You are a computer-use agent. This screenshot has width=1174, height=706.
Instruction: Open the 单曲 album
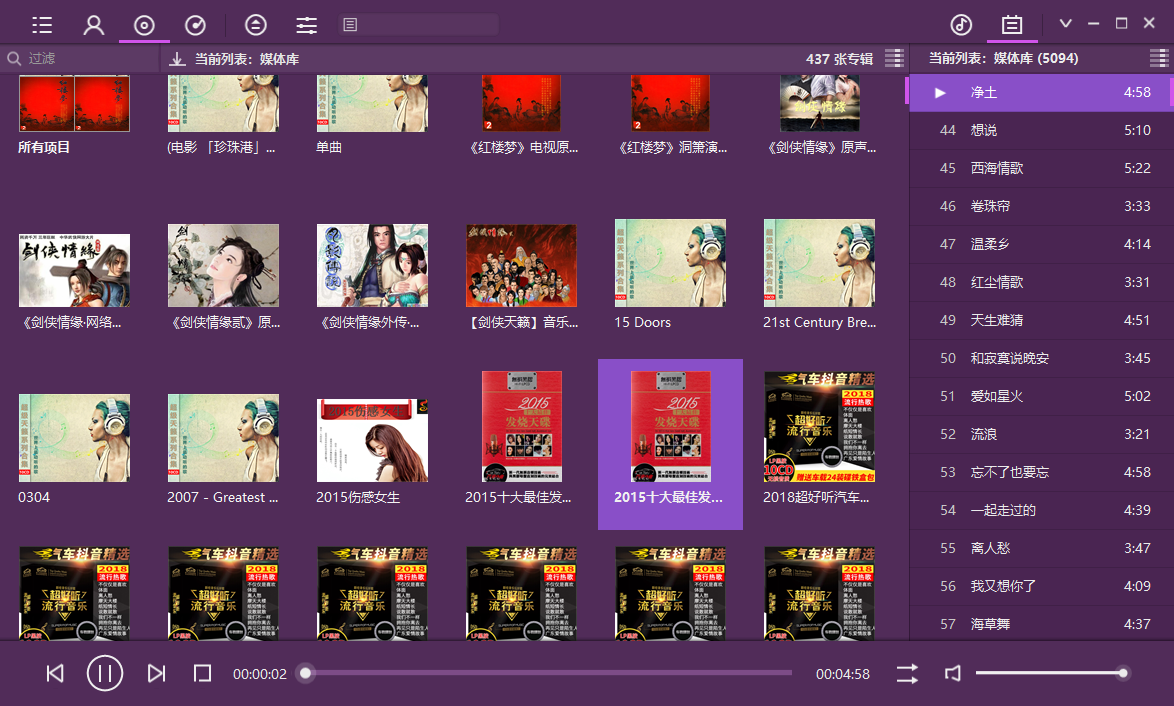pos(372,103)
